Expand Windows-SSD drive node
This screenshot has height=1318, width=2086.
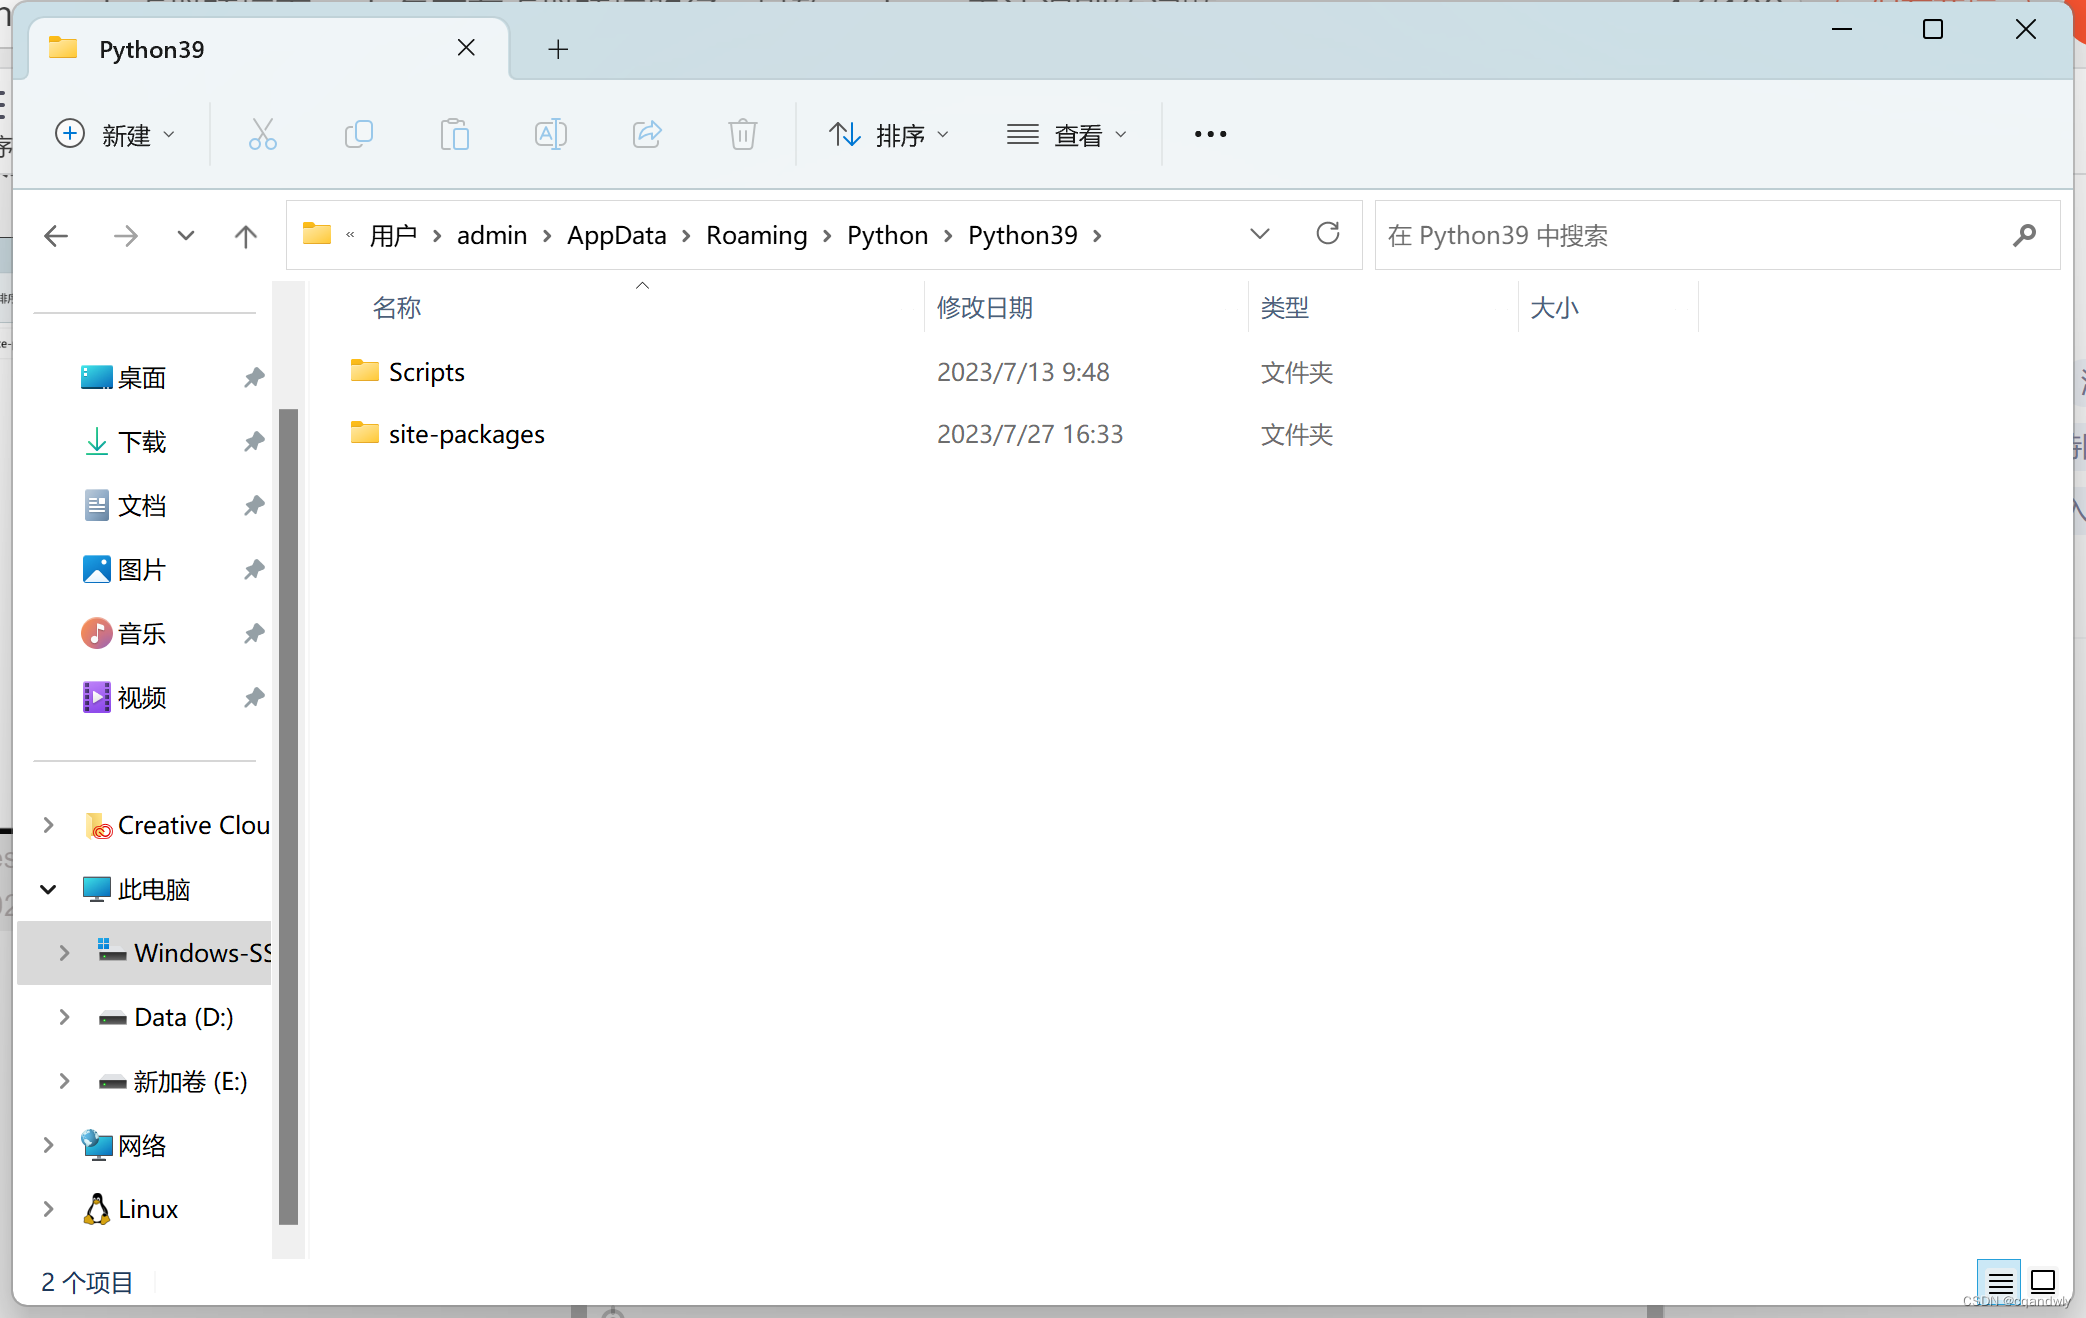coord(64,953)
